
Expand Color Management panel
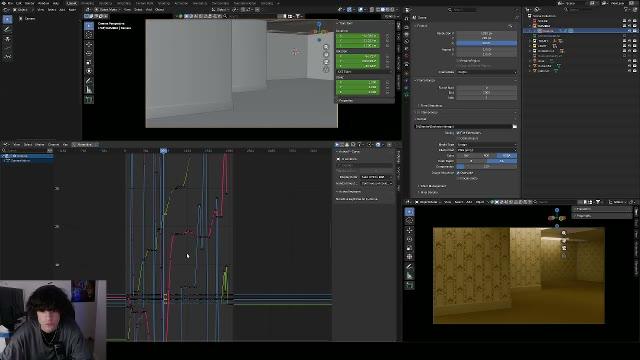433,186
